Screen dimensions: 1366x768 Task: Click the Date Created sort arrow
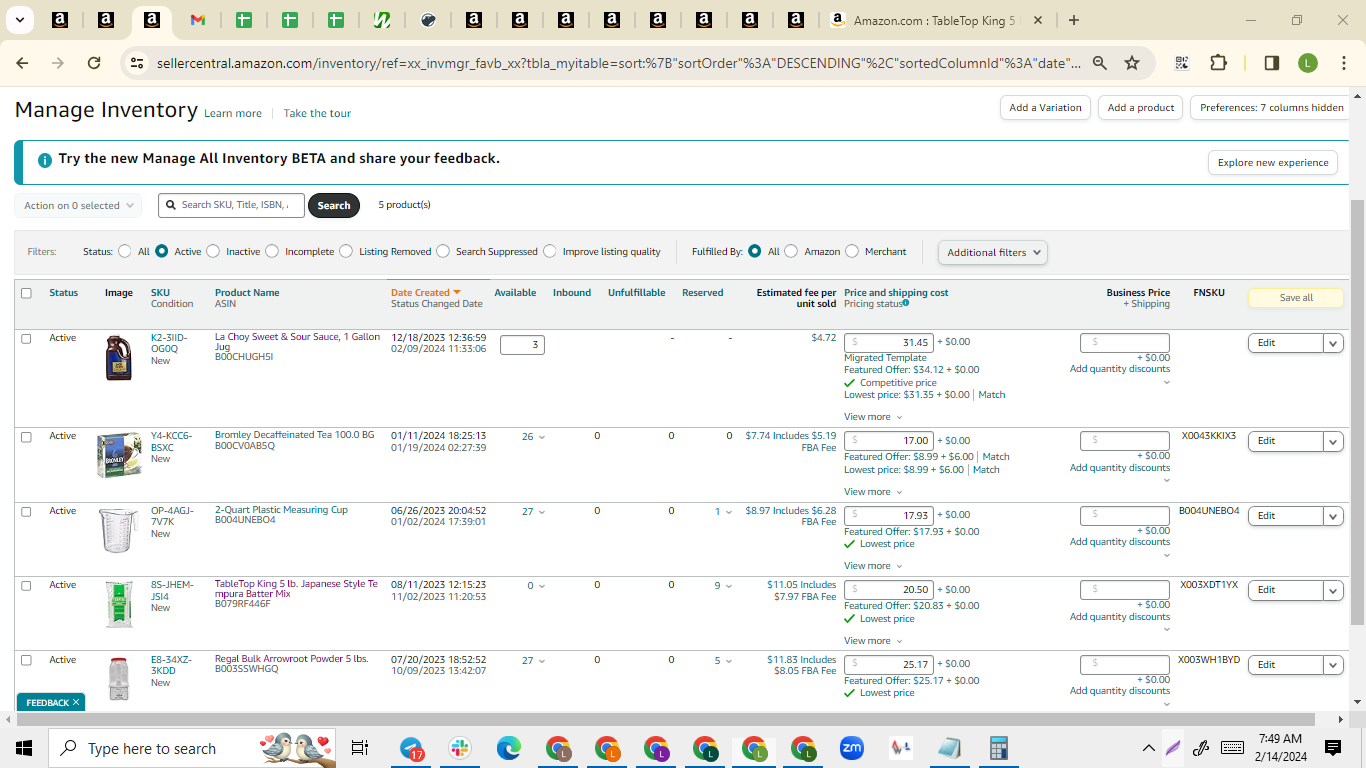457,293
